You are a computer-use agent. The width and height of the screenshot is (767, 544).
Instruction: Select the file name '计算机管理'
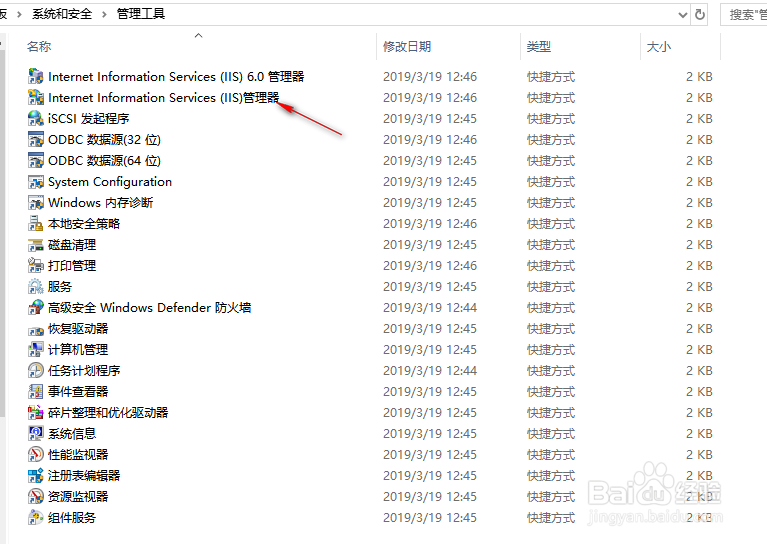[x=78, y=350]
